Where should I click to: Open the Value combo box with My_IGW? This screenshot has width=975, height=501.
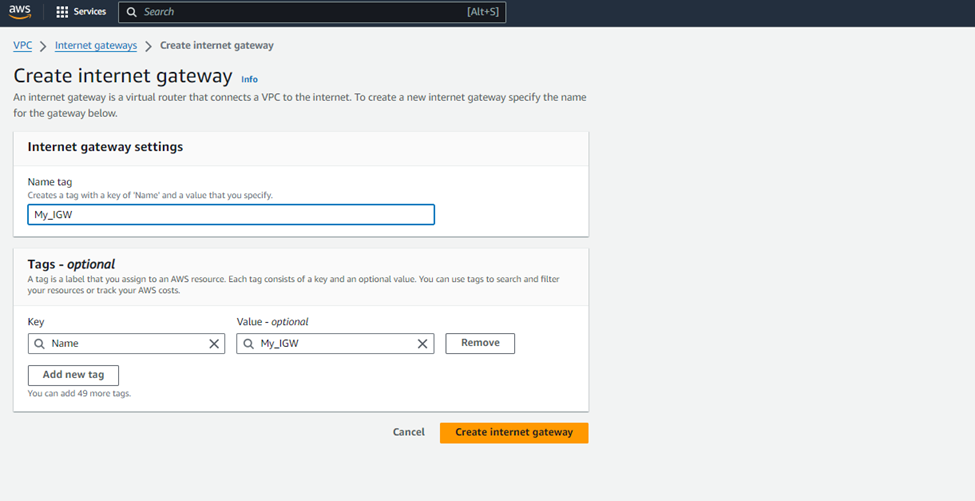(335, 344)
